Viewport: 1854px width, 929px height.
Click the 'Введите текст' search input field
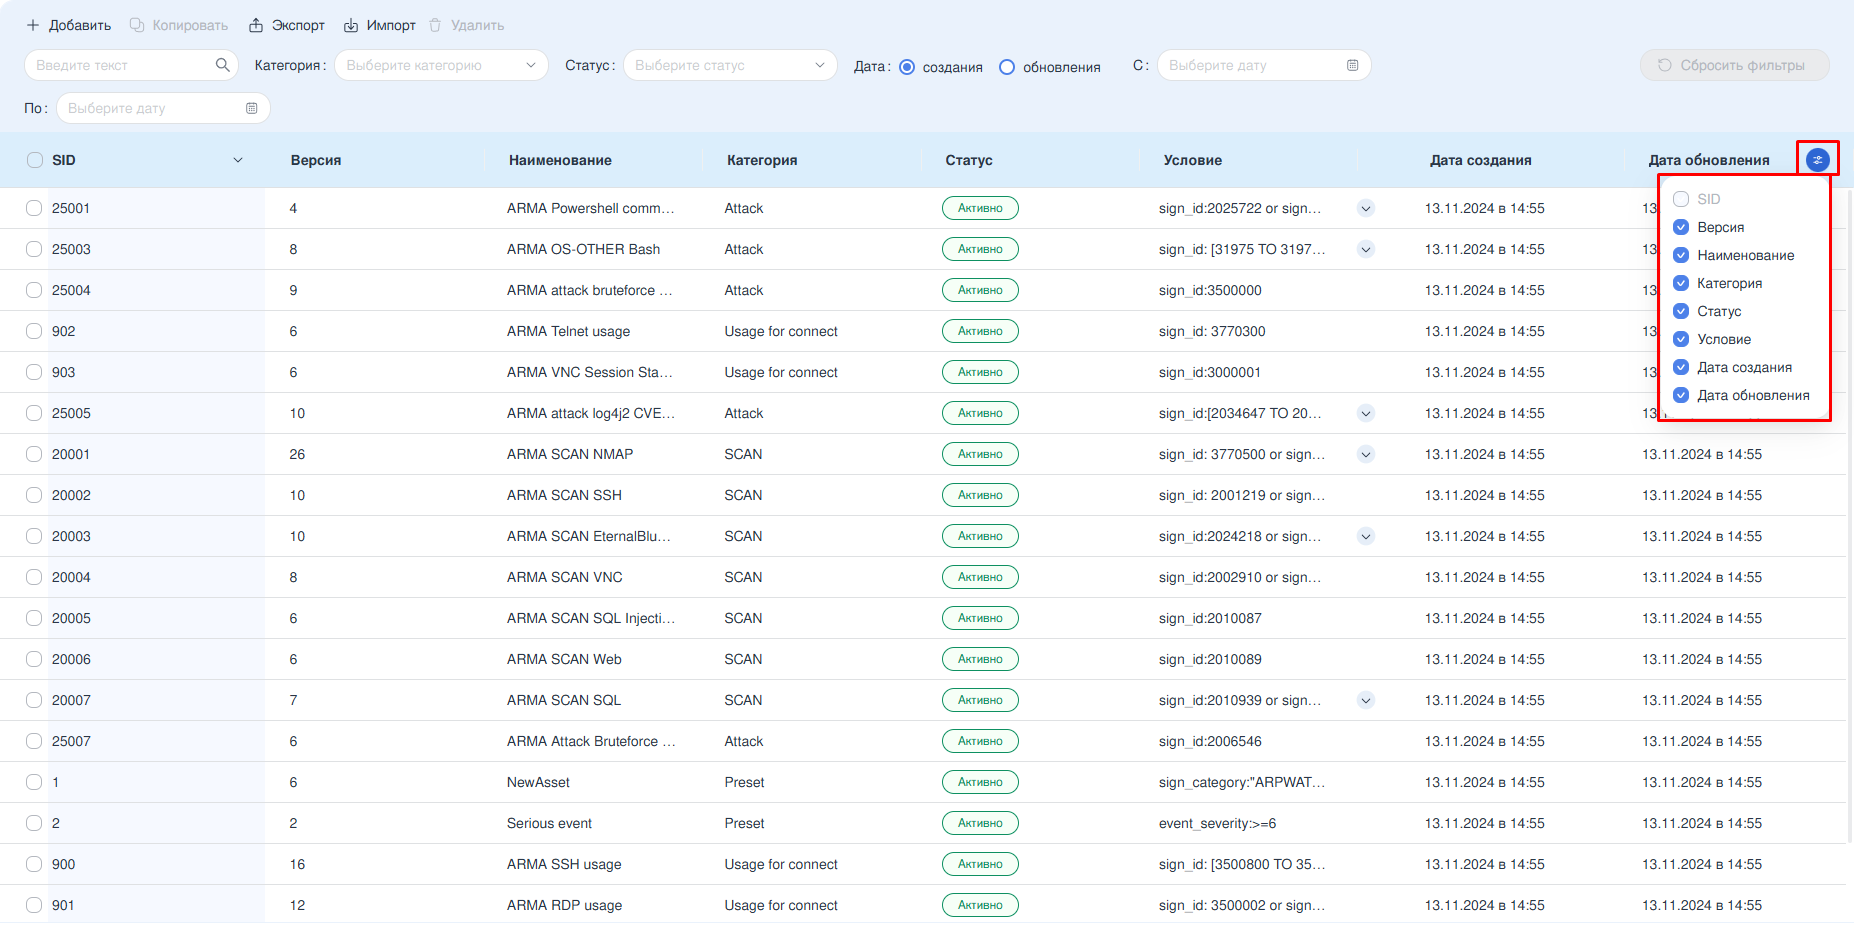click(x=120, y=65)
